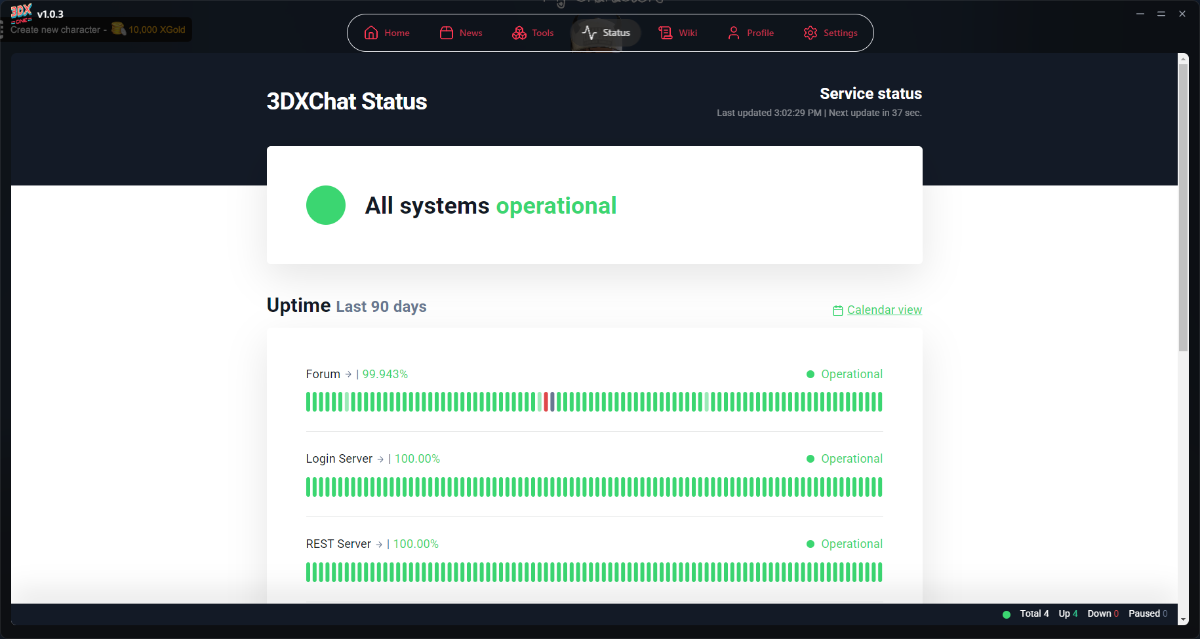Click the Create new character text
Viewport: 1200px width, 639px height.
(x=55, y=30)
